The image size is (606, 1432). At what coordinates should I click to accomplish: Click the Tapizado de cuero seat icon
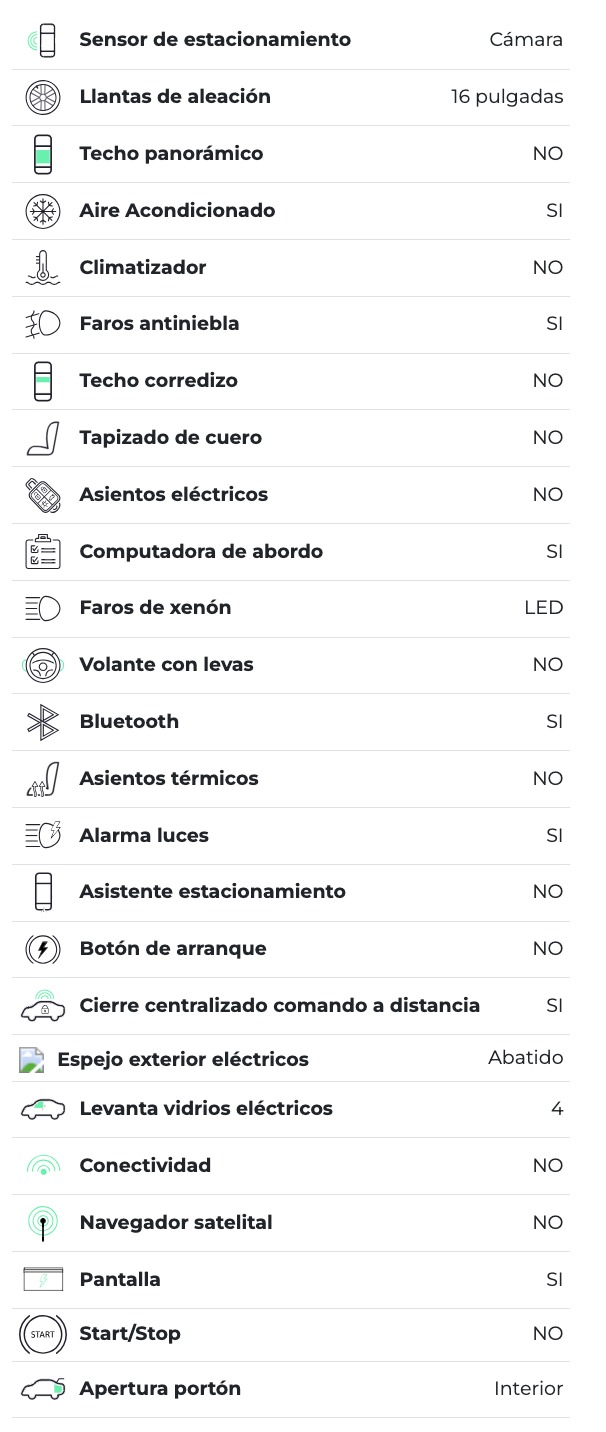click(x=42, y=438)
